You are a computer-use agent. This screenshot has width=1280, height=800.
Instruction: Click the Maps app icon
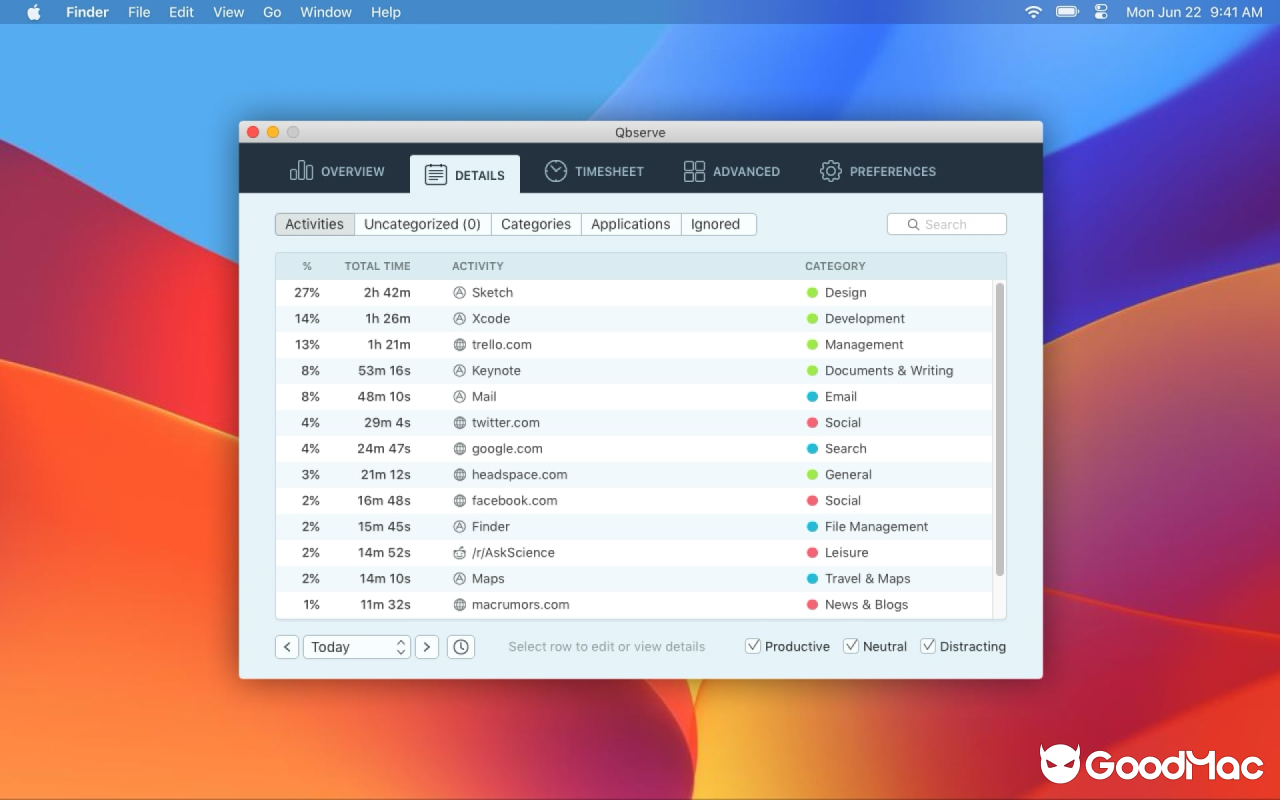tap(460, 579)
